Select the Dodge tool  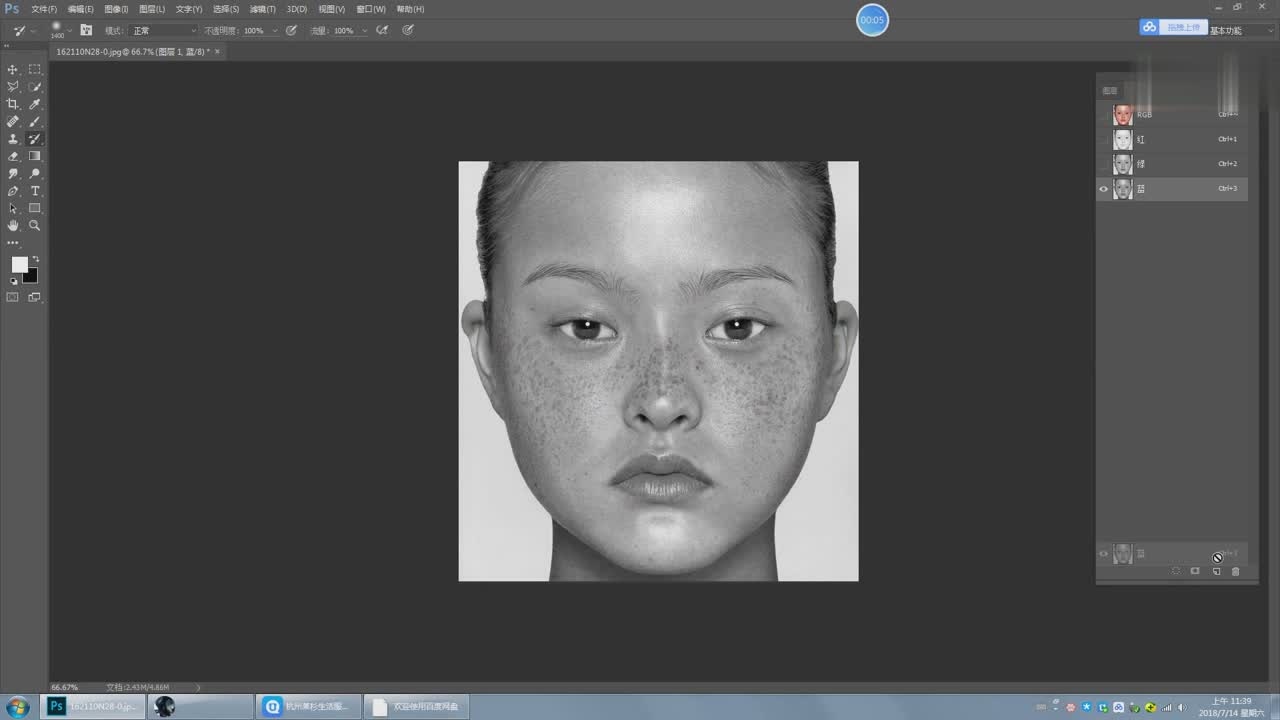(x=35, y=173)
